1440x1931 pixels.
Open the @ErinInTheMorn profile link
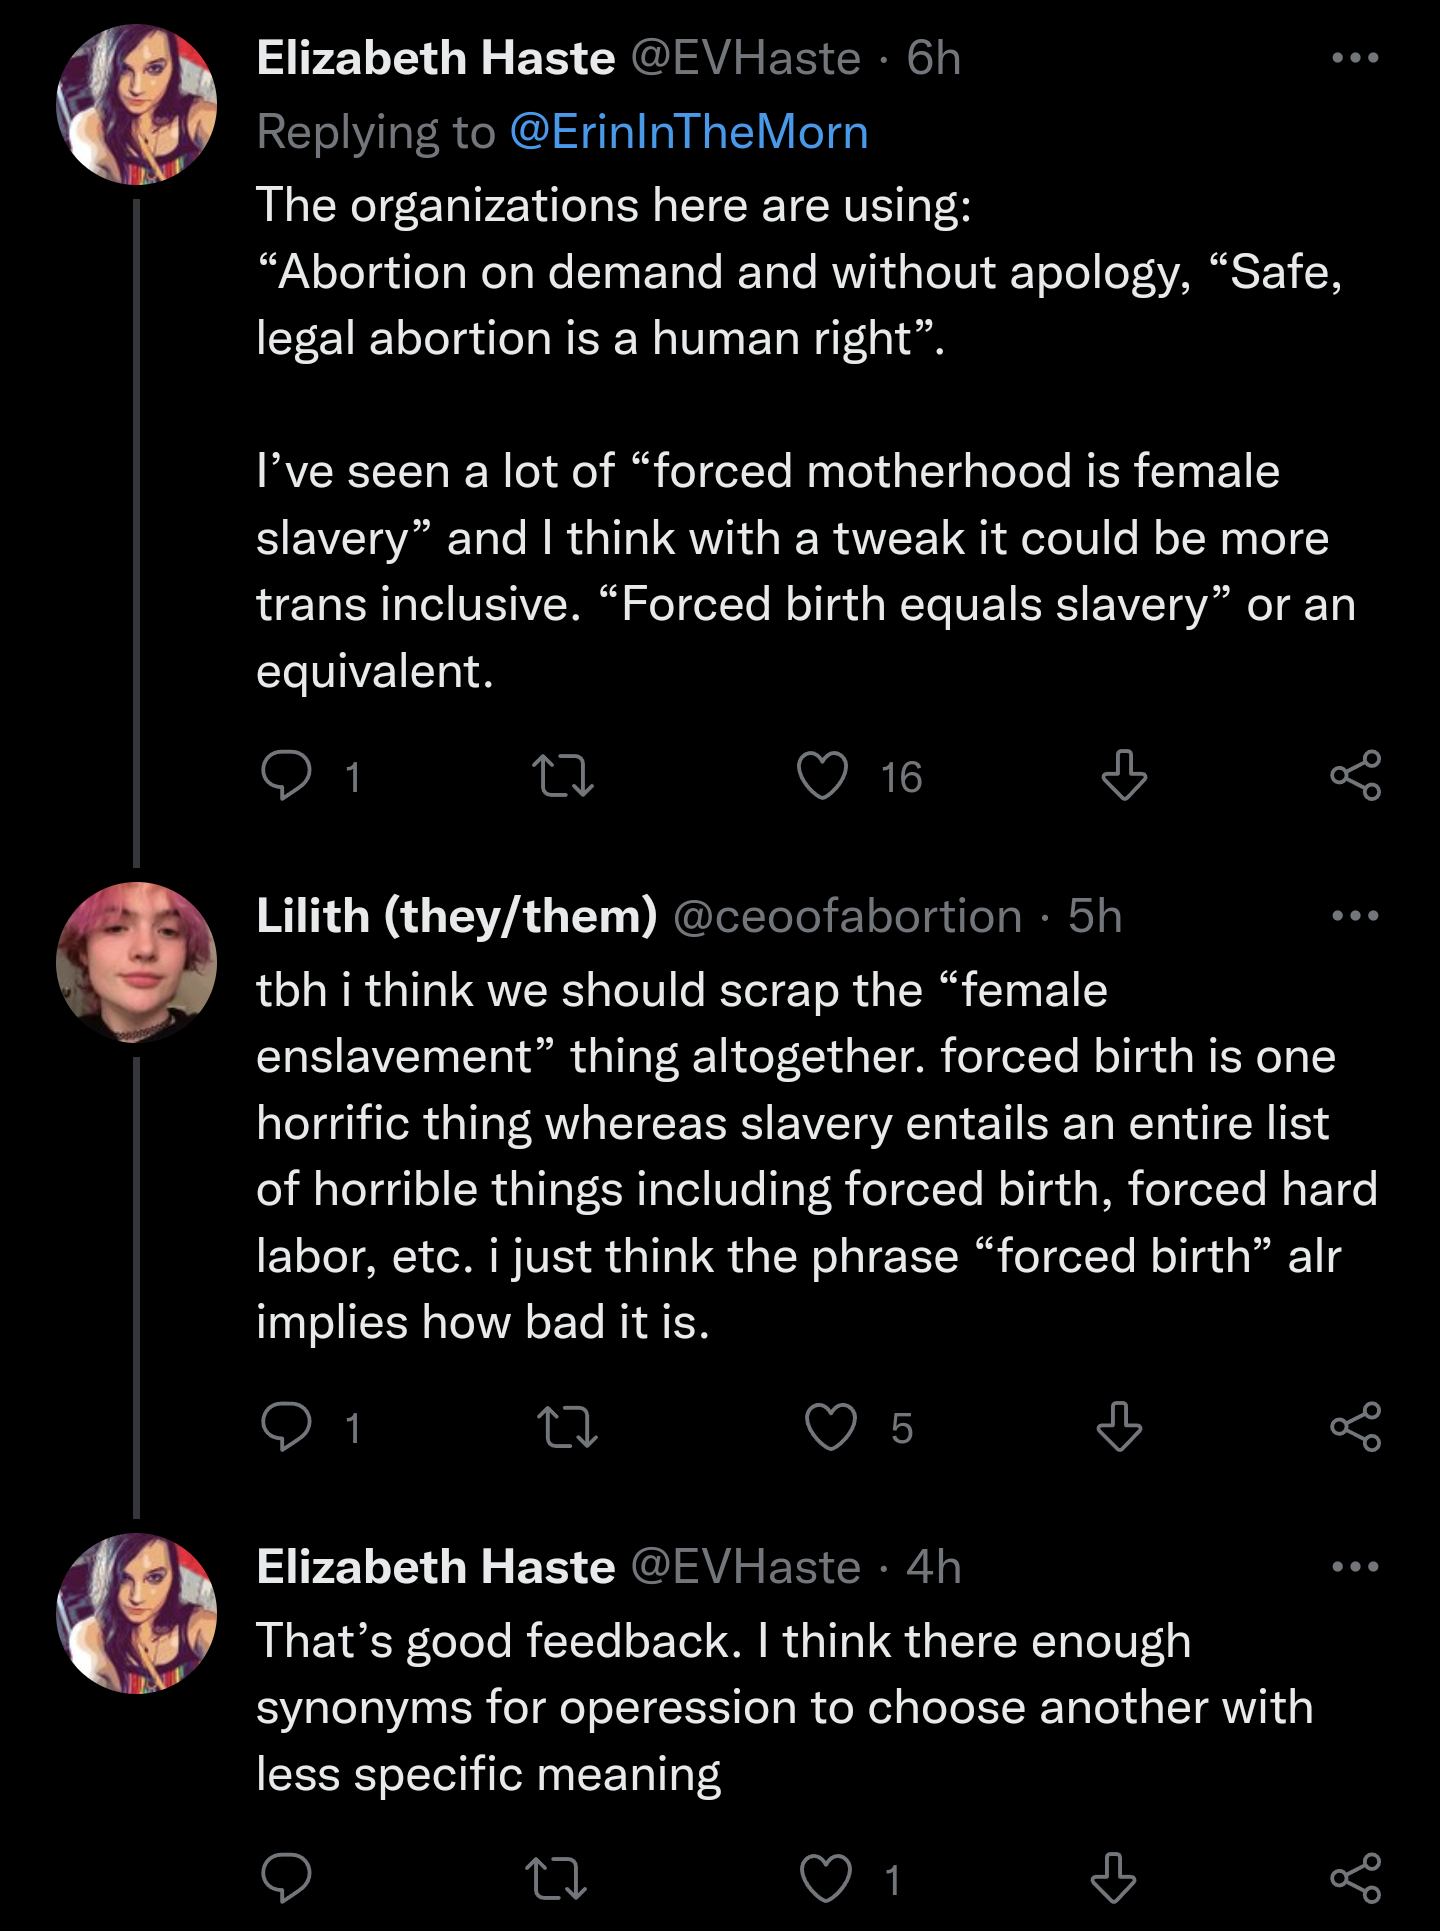(688, 132)
